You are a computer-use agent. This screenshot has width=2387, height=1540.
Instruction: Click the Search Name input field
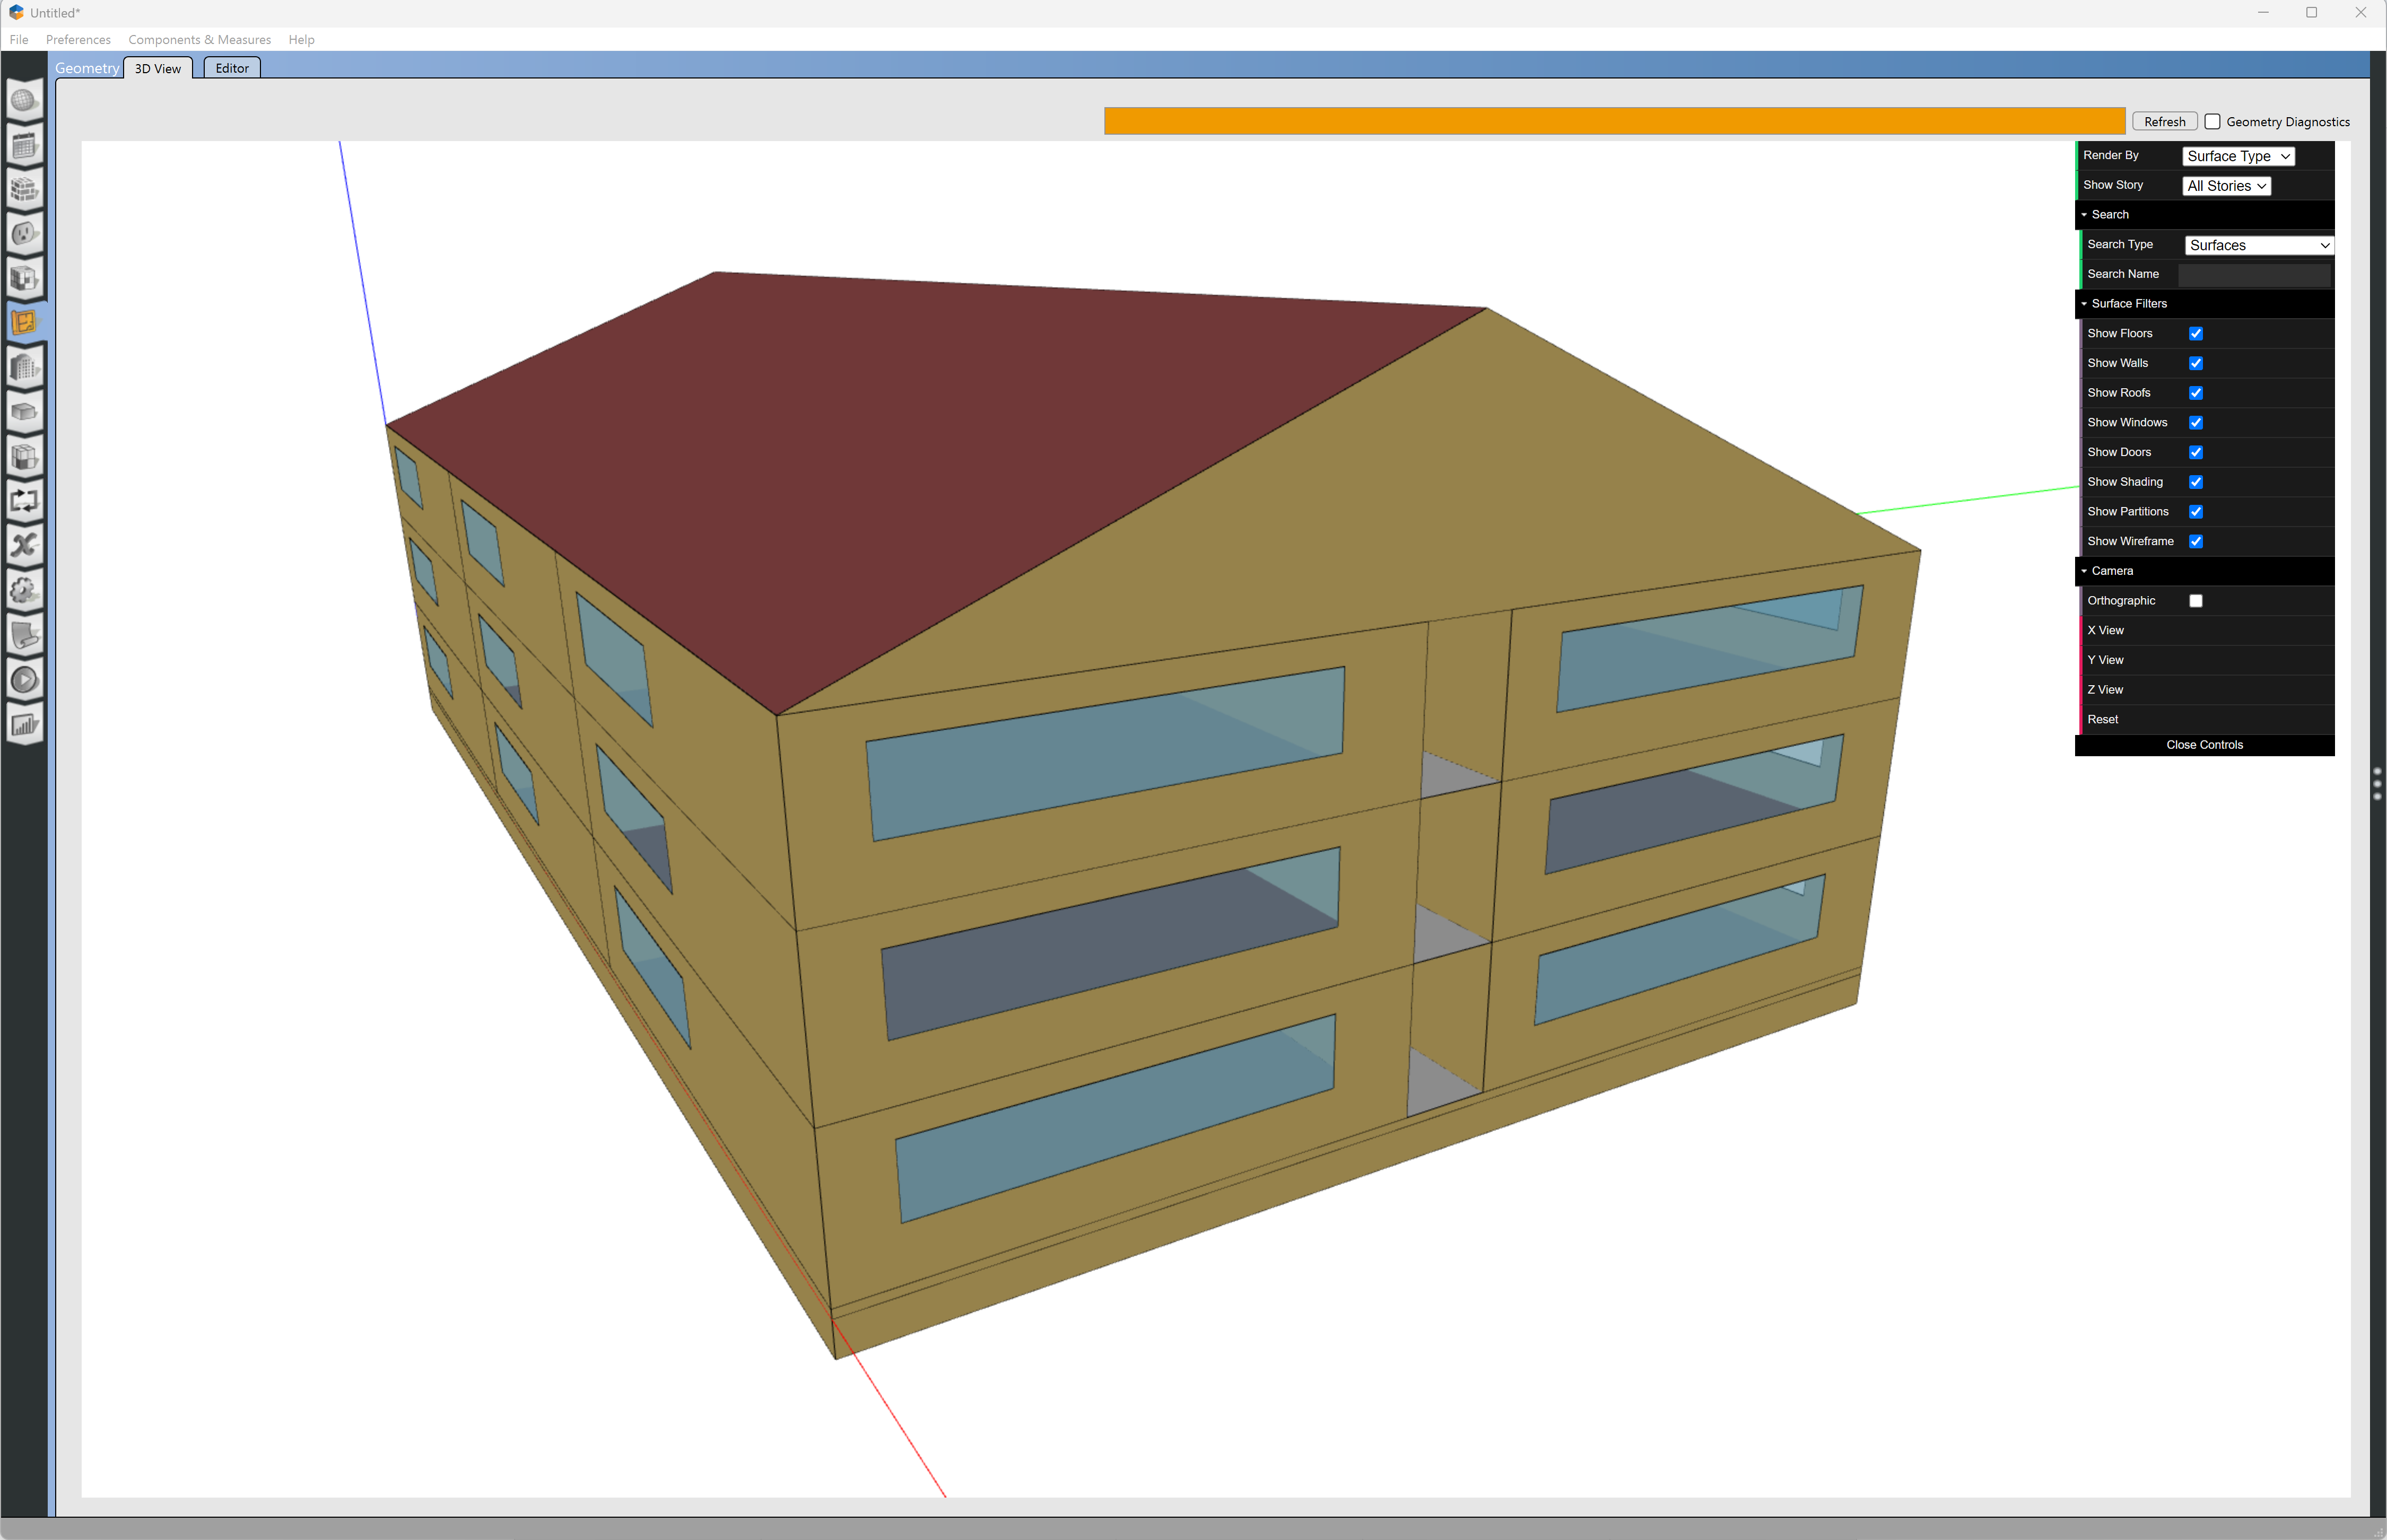2255,274
